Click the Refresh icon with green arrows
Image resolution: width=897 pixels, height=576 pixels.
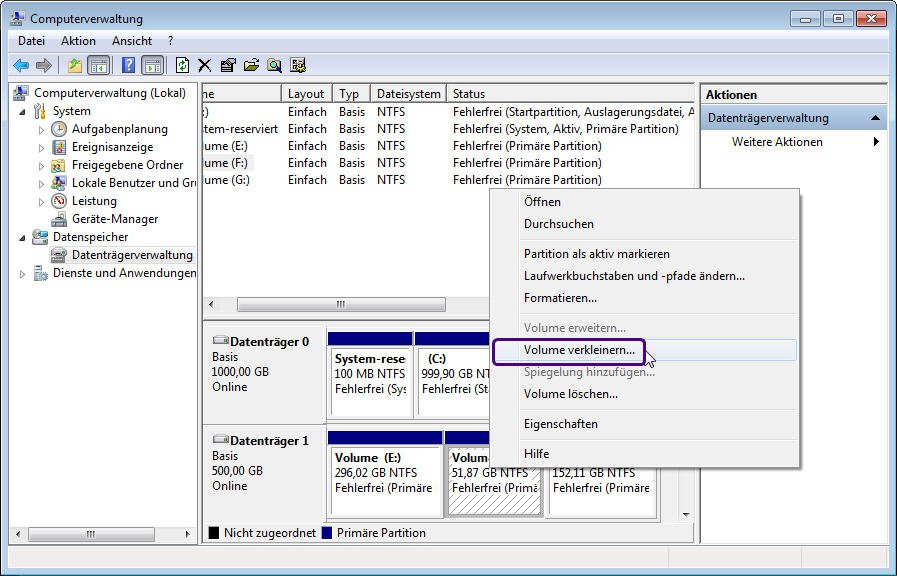(x=182, y=65)
